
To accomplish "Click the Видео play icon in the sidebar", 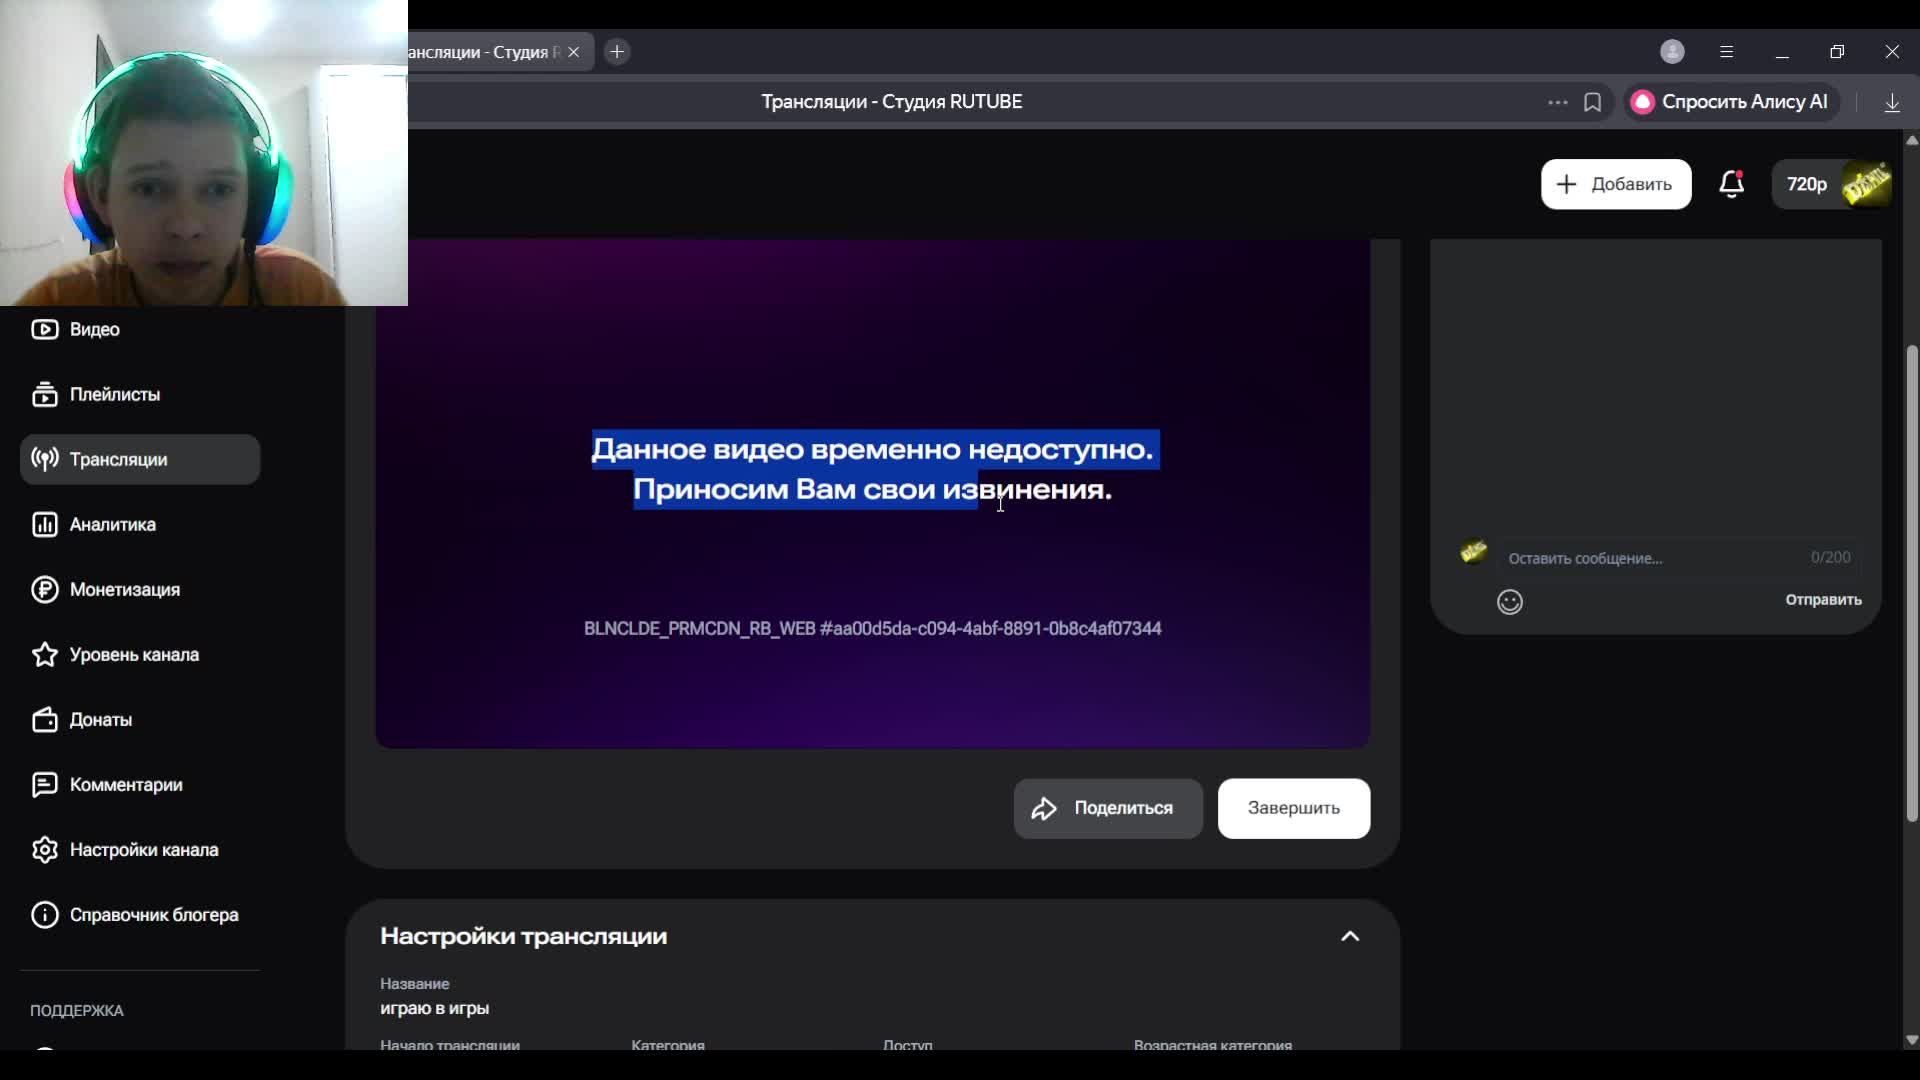I will [x=44, y=329].
